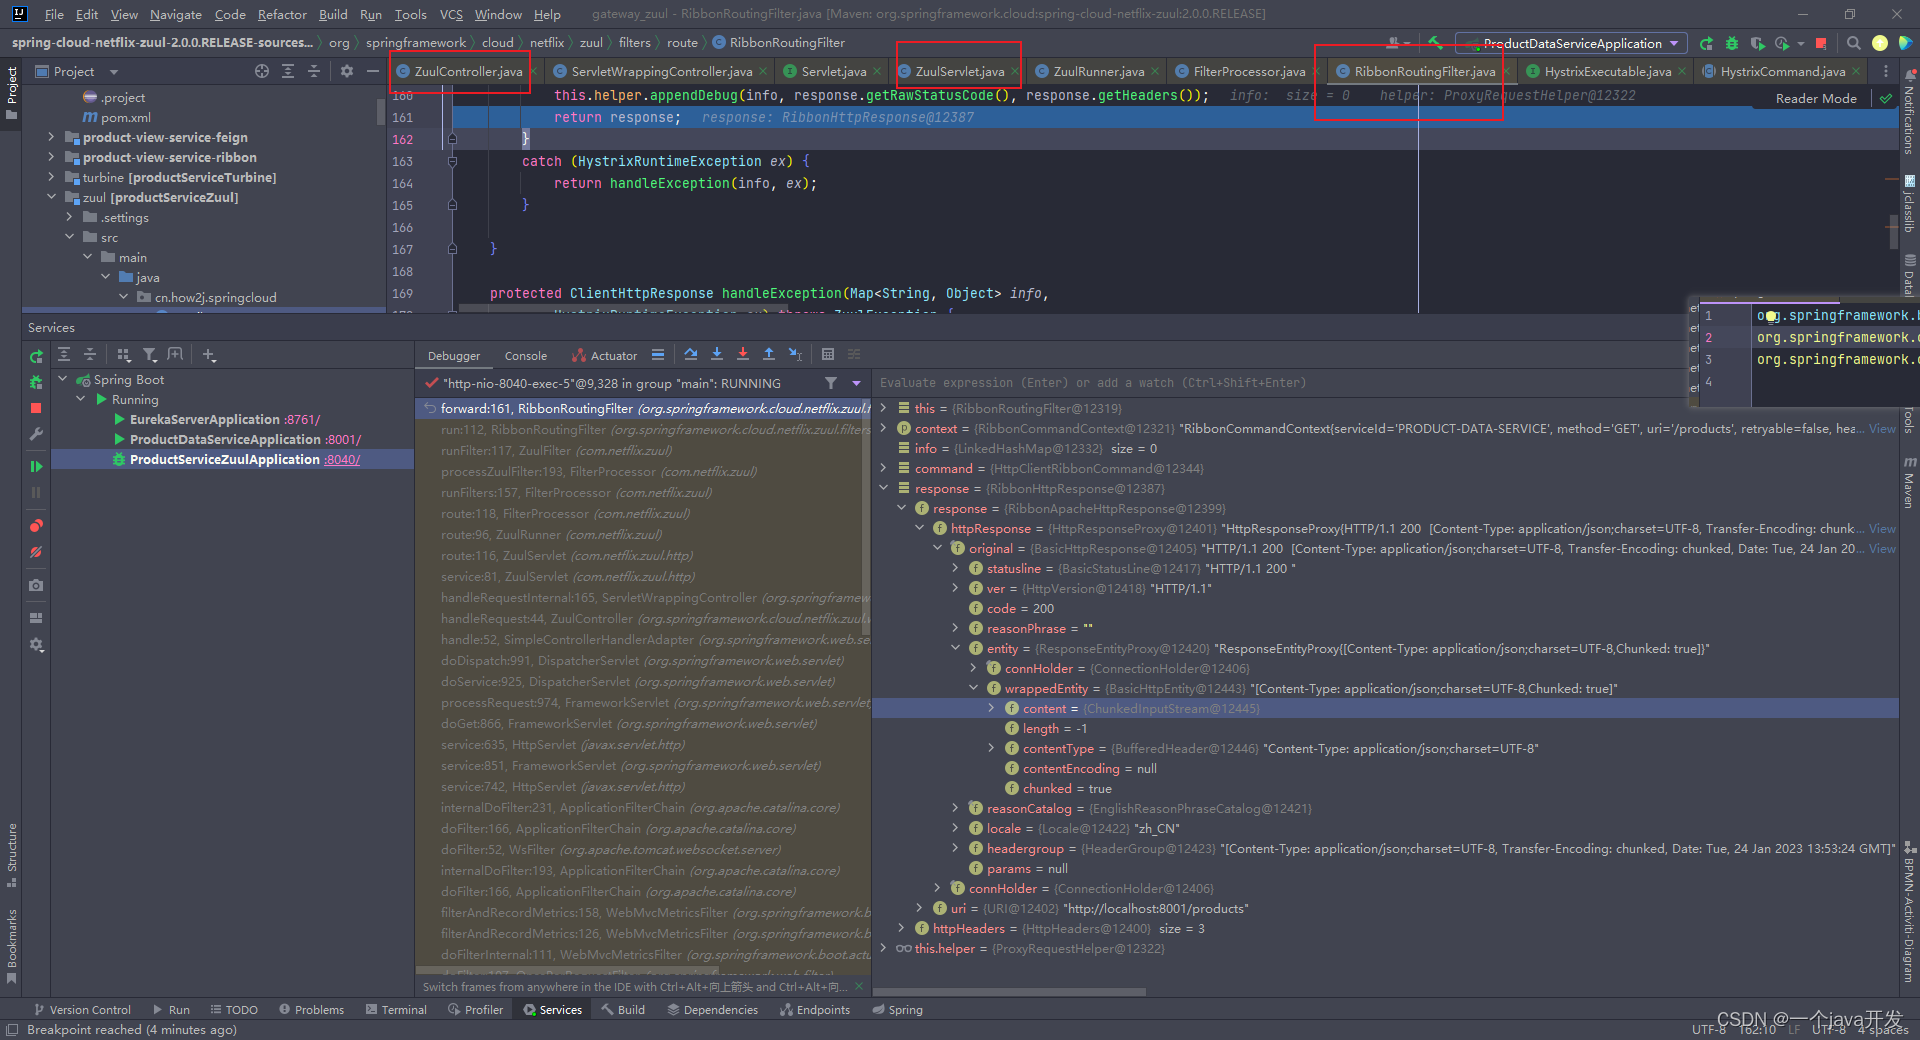
Task: Select pom.xml in Project tree
Action: tap(126, 117)
